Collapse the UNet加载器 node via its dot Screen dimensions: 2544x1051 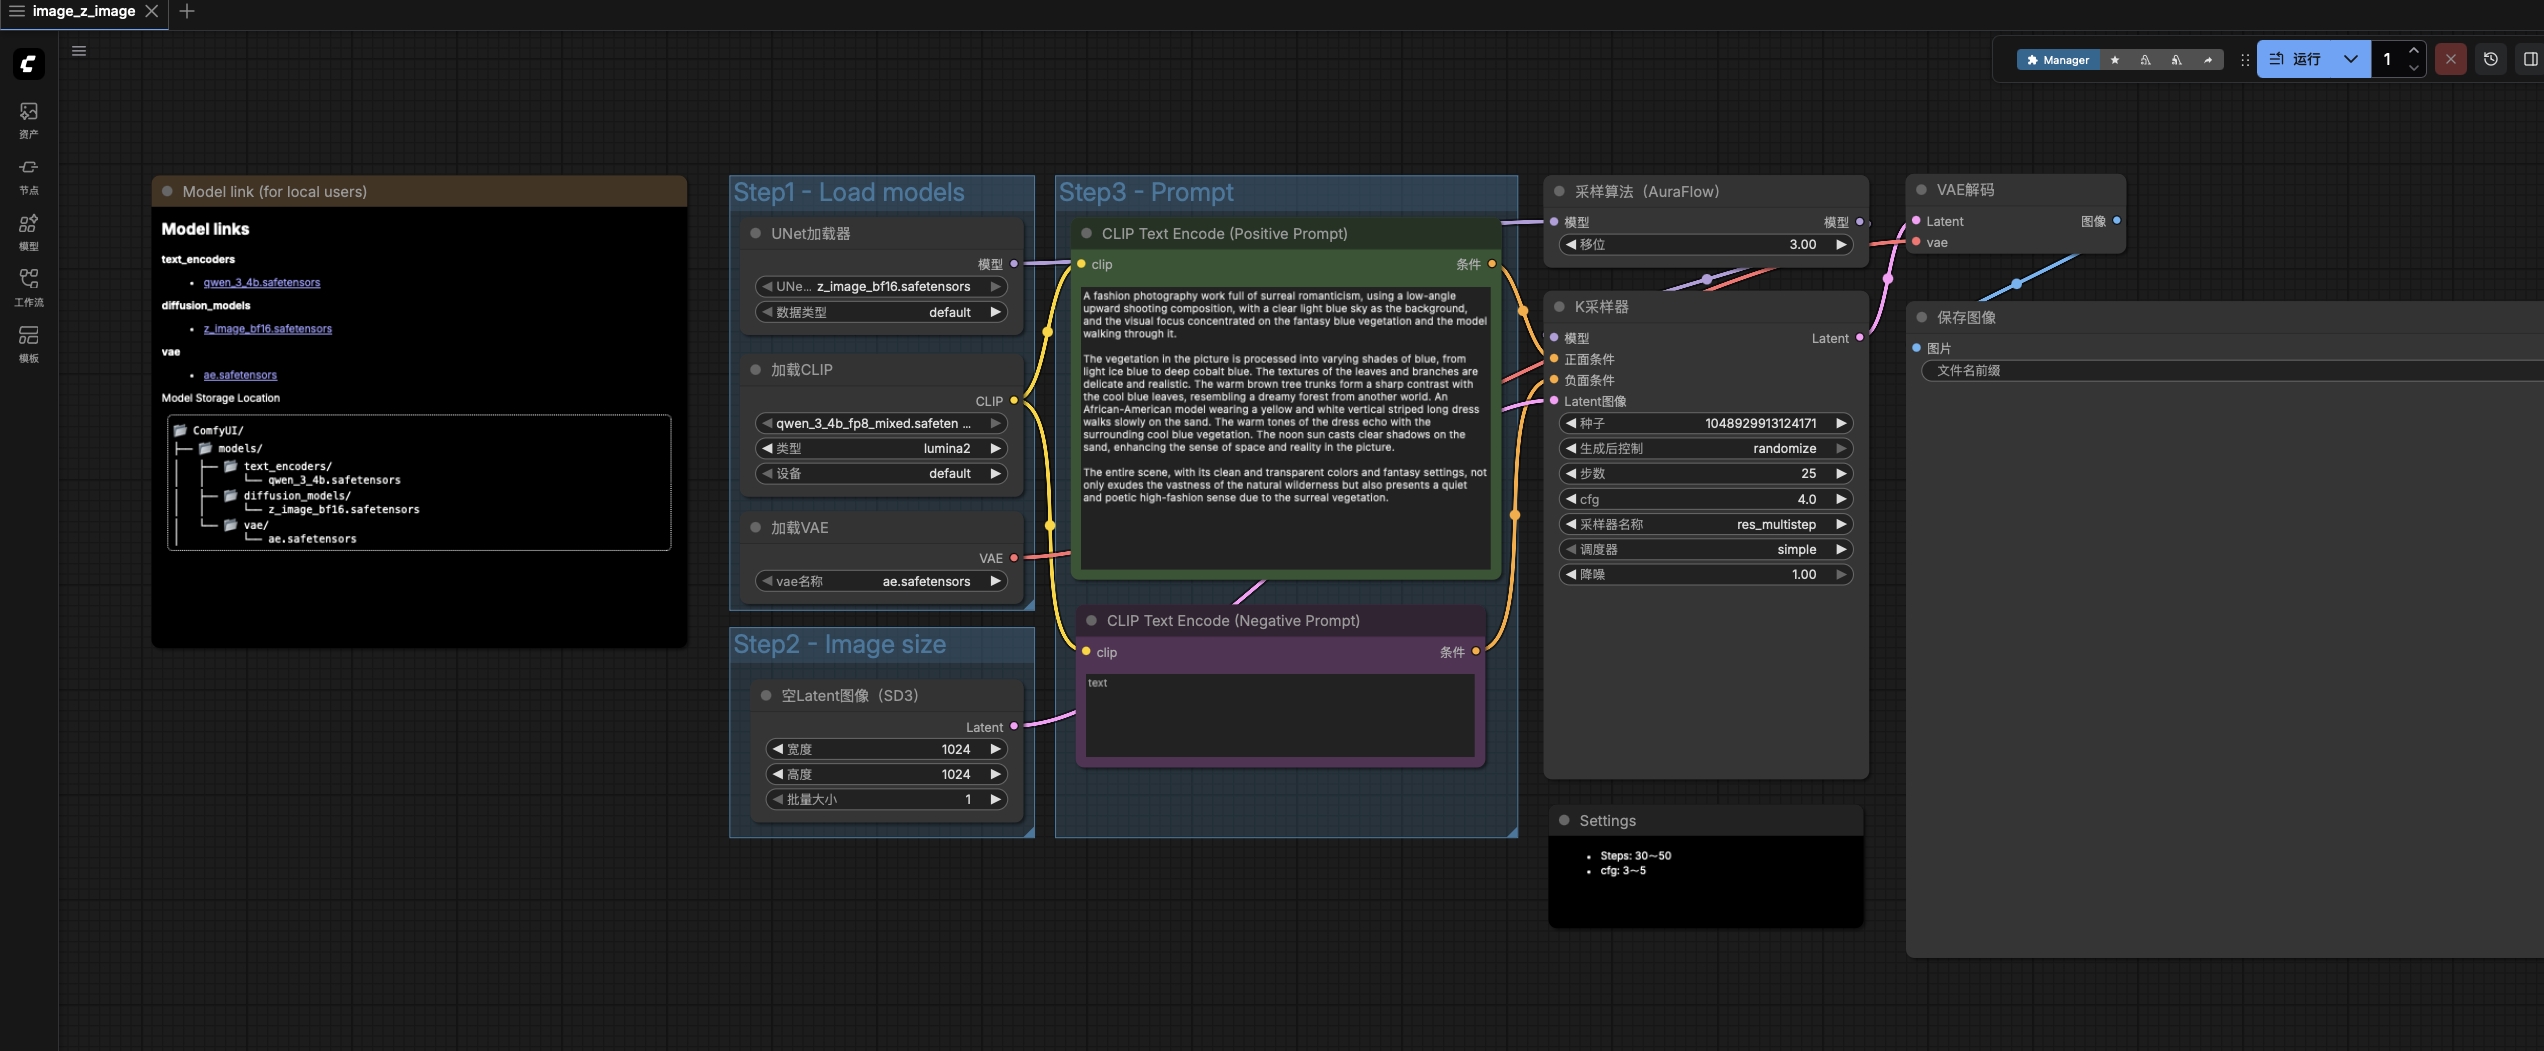click(x=755, y=234)
